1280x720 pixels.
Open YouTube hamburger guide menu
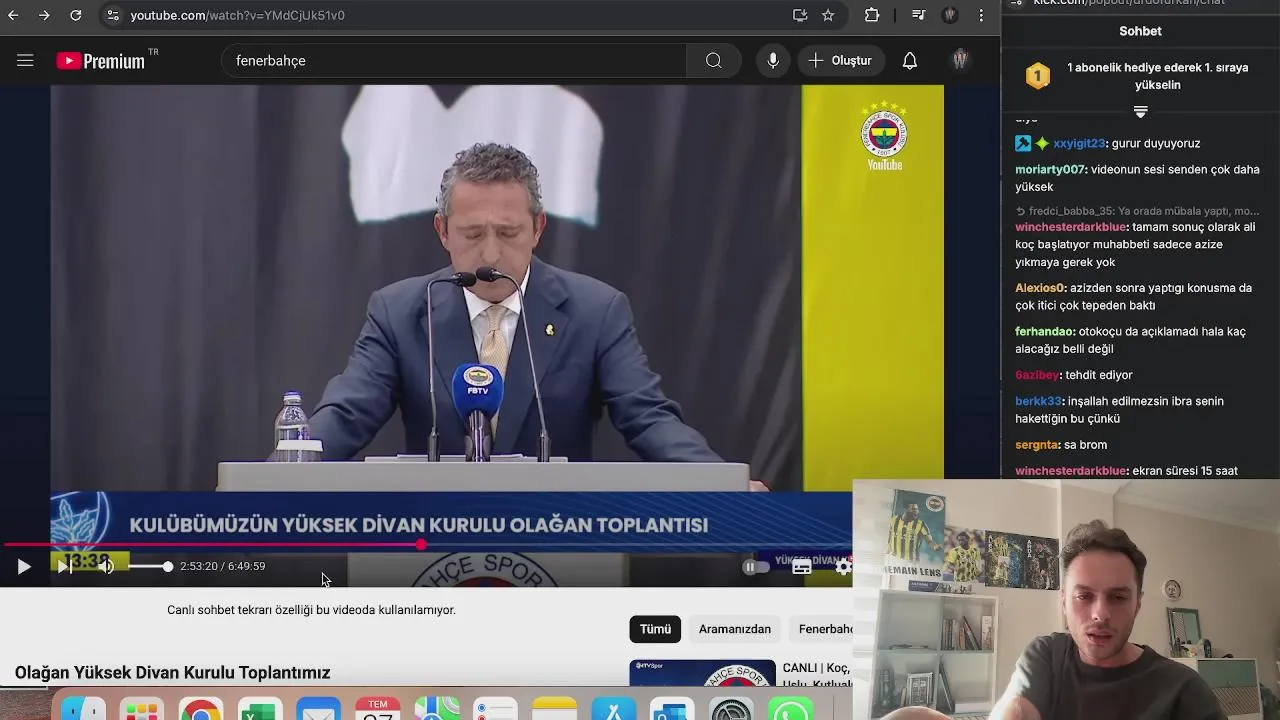(x=25, y=61)
